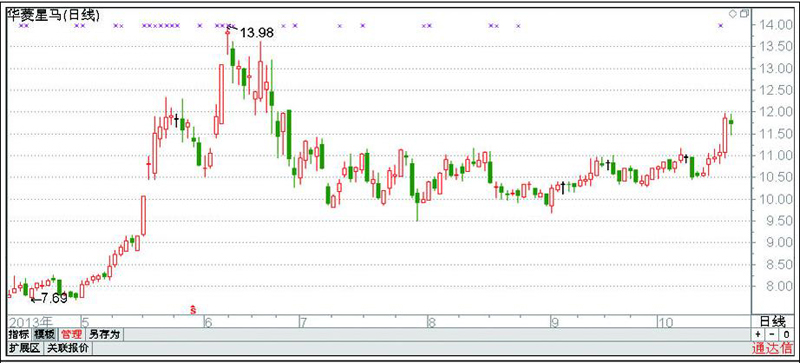800x363 pixels.
Task: Click the first purple x marker at top-left
Action: pos(21,25)
